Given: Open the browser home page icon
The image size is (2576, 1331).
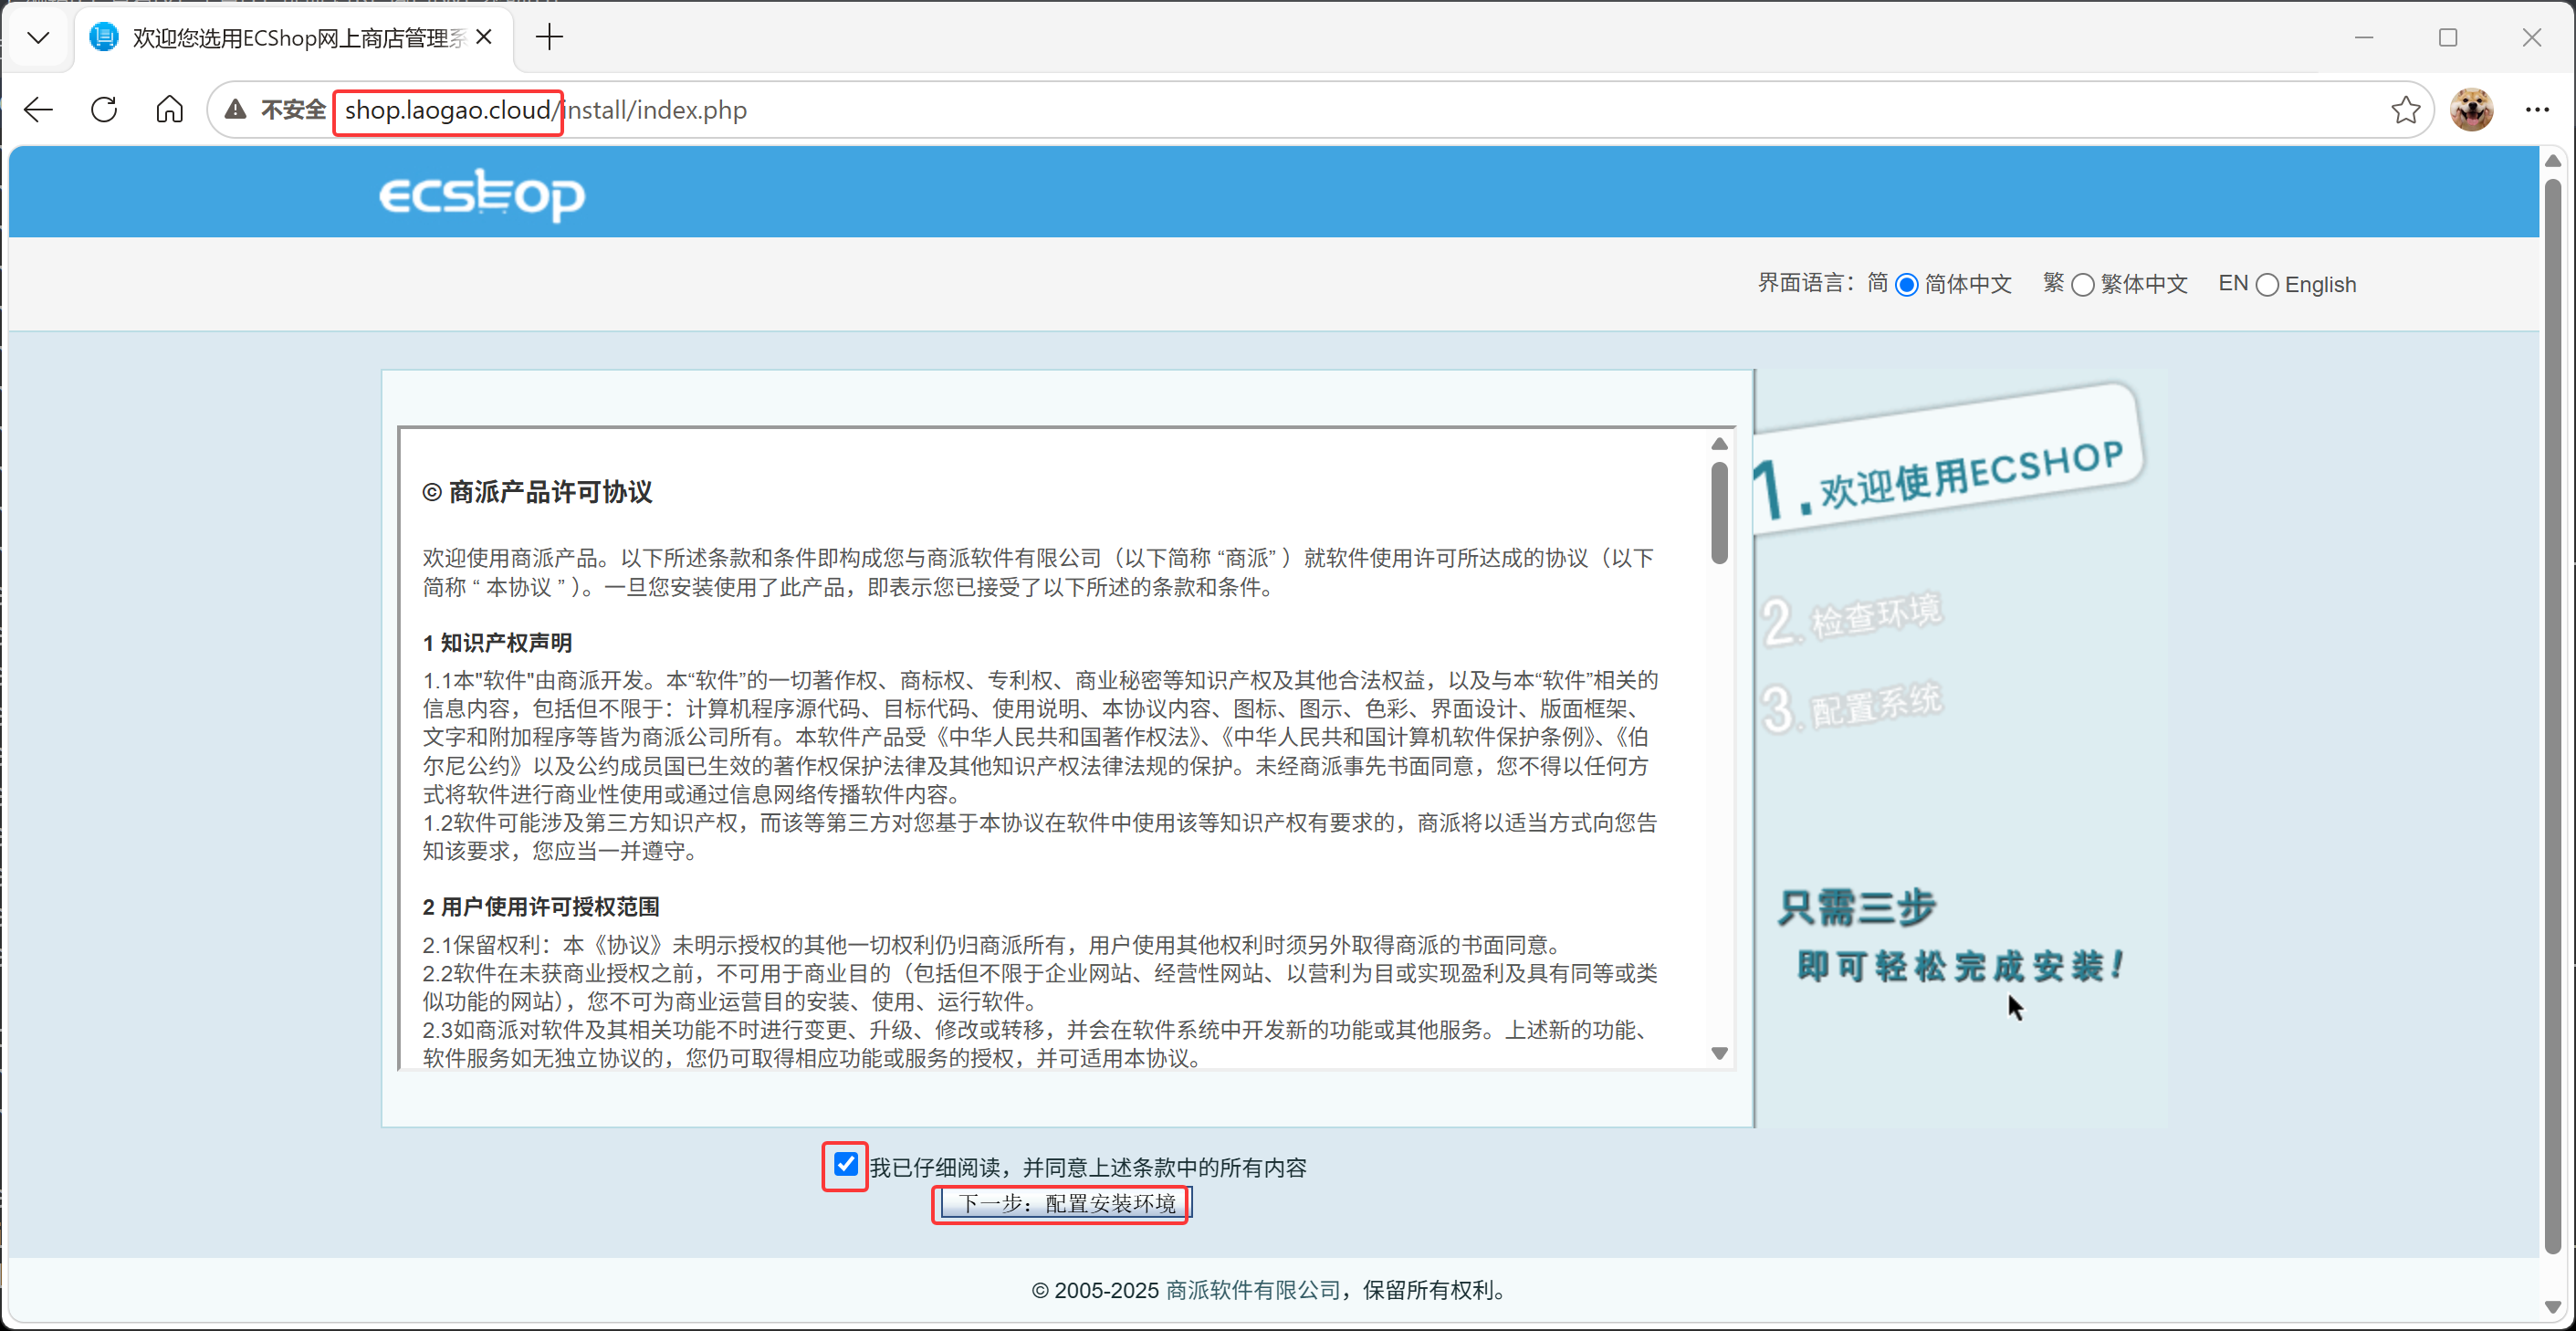Looking at the screenshot, I should 170,109.
